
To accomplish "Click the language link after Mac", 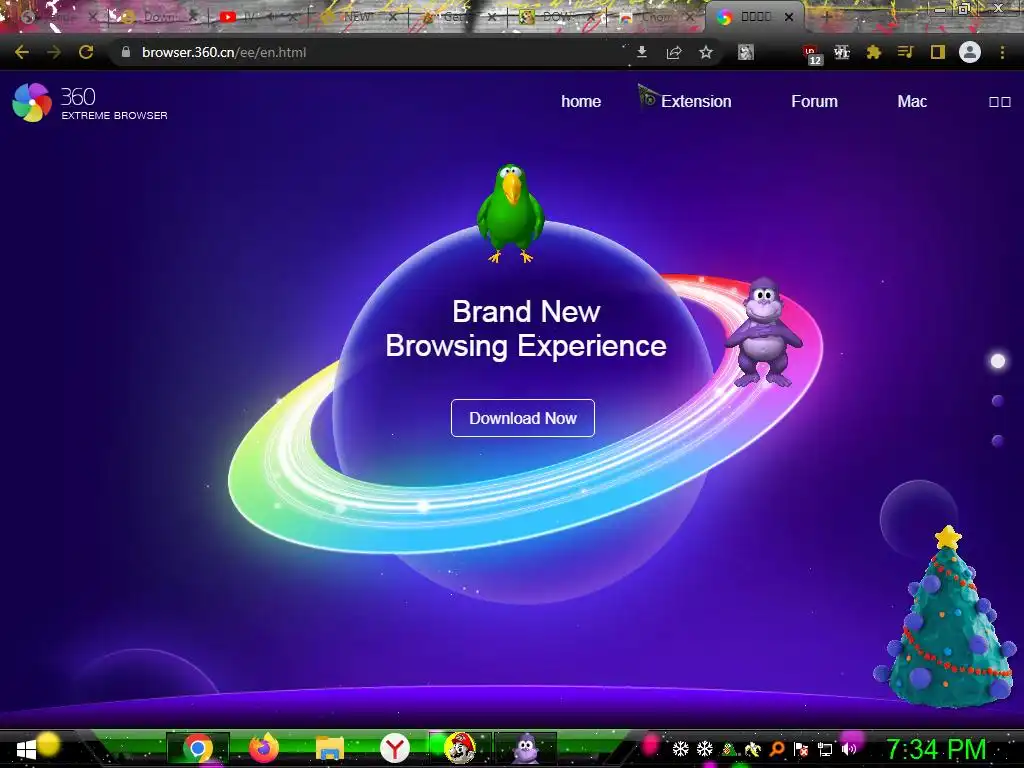I will [x=1000, y=102].
